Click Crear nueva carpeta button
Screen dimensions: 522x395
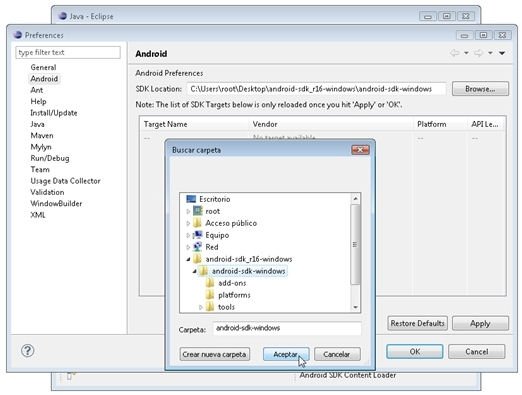click(x=214, y=354)
